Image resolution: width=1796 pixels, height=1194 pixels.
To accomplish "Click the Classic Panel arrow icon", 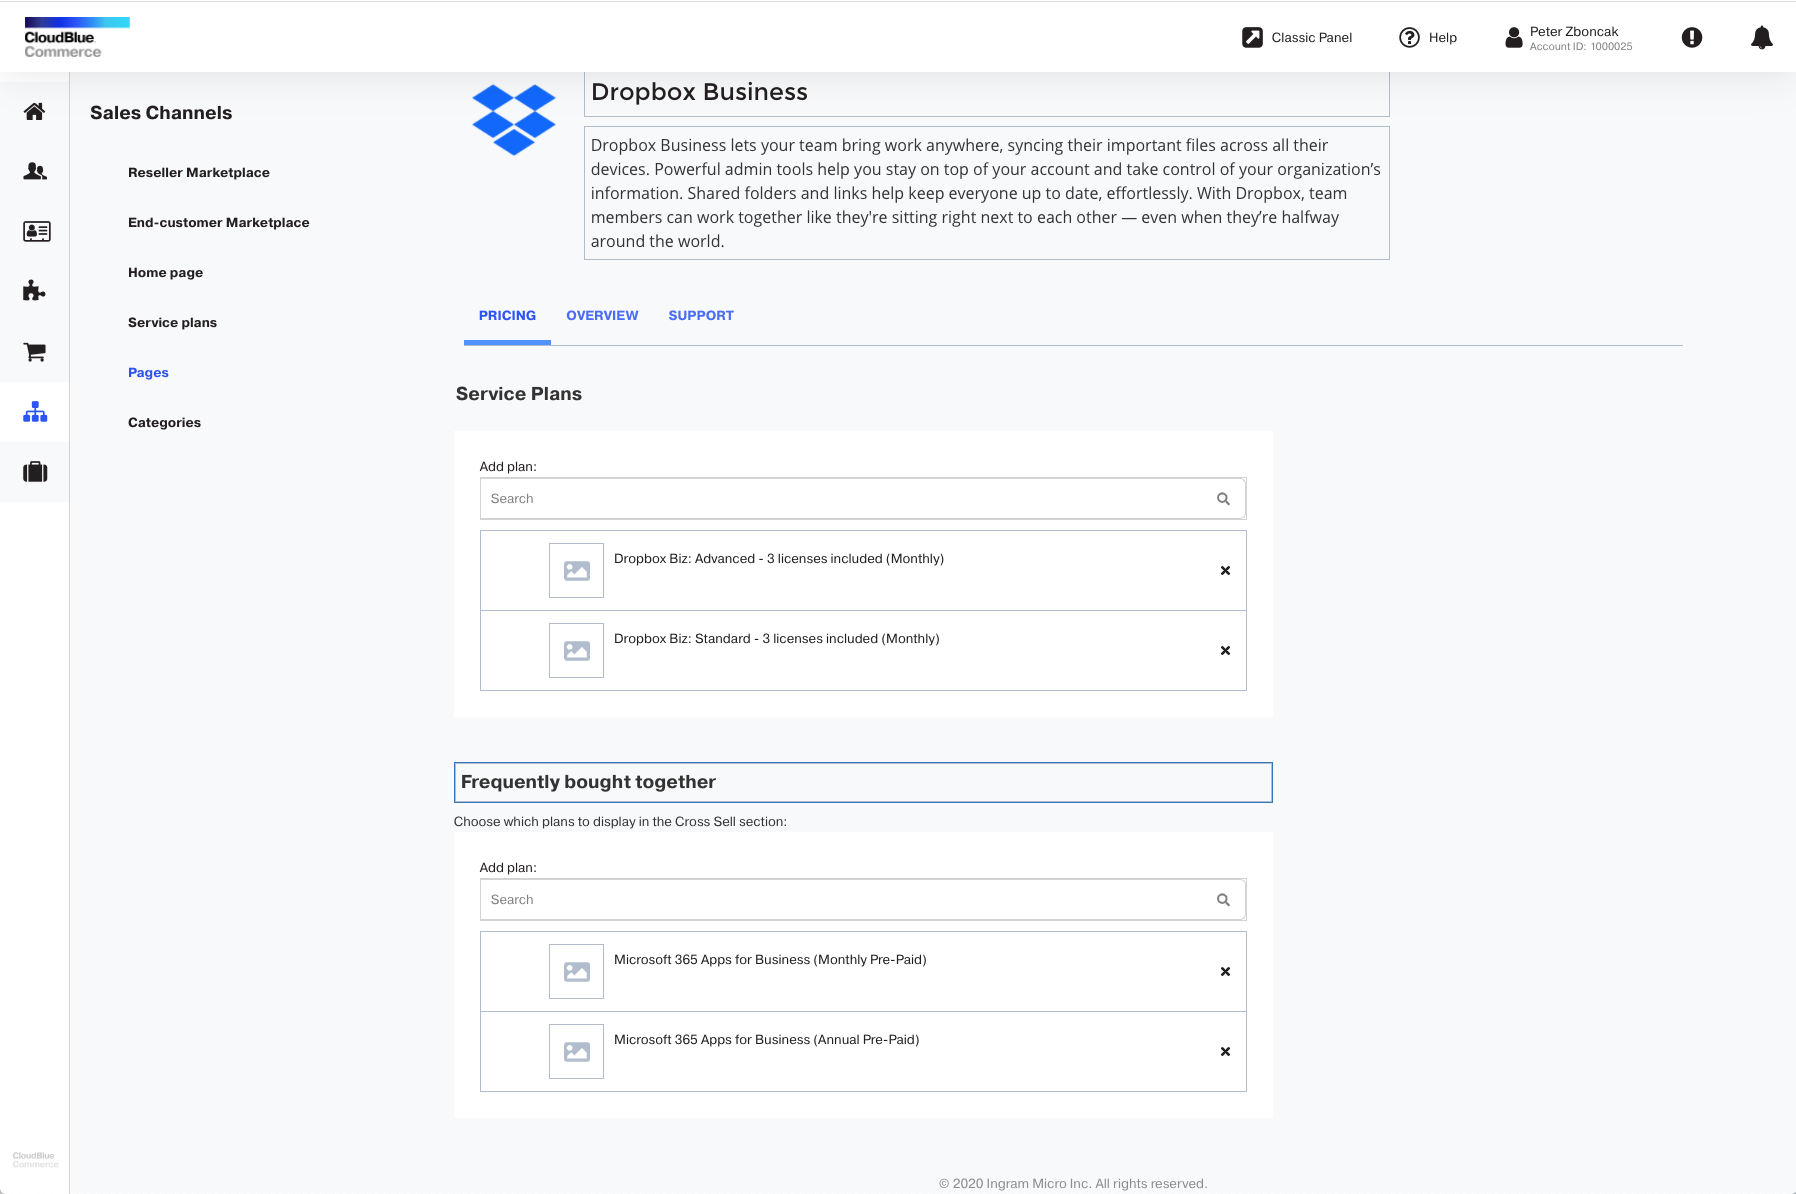I will tap(1252, 37).
